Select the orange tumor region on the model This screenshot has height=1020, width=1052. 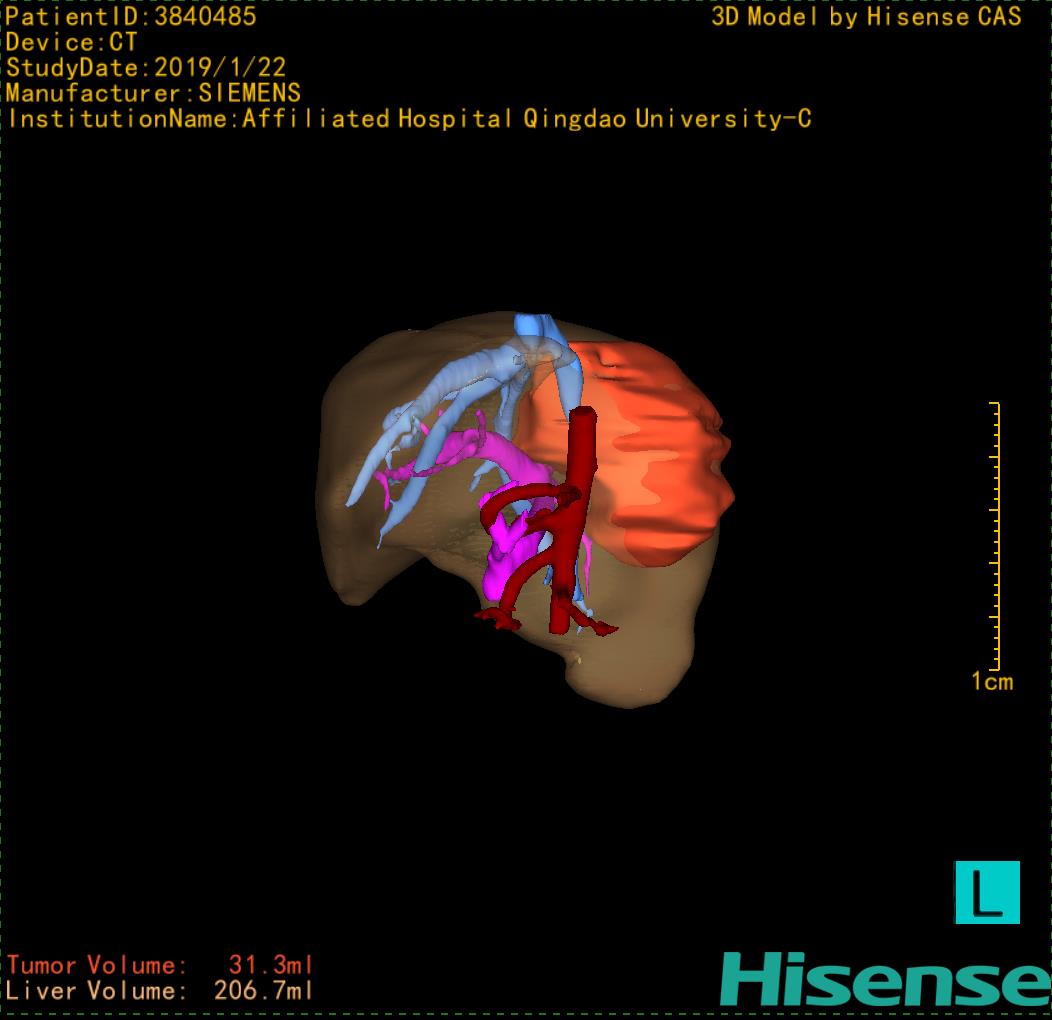(x=660, y=450)
